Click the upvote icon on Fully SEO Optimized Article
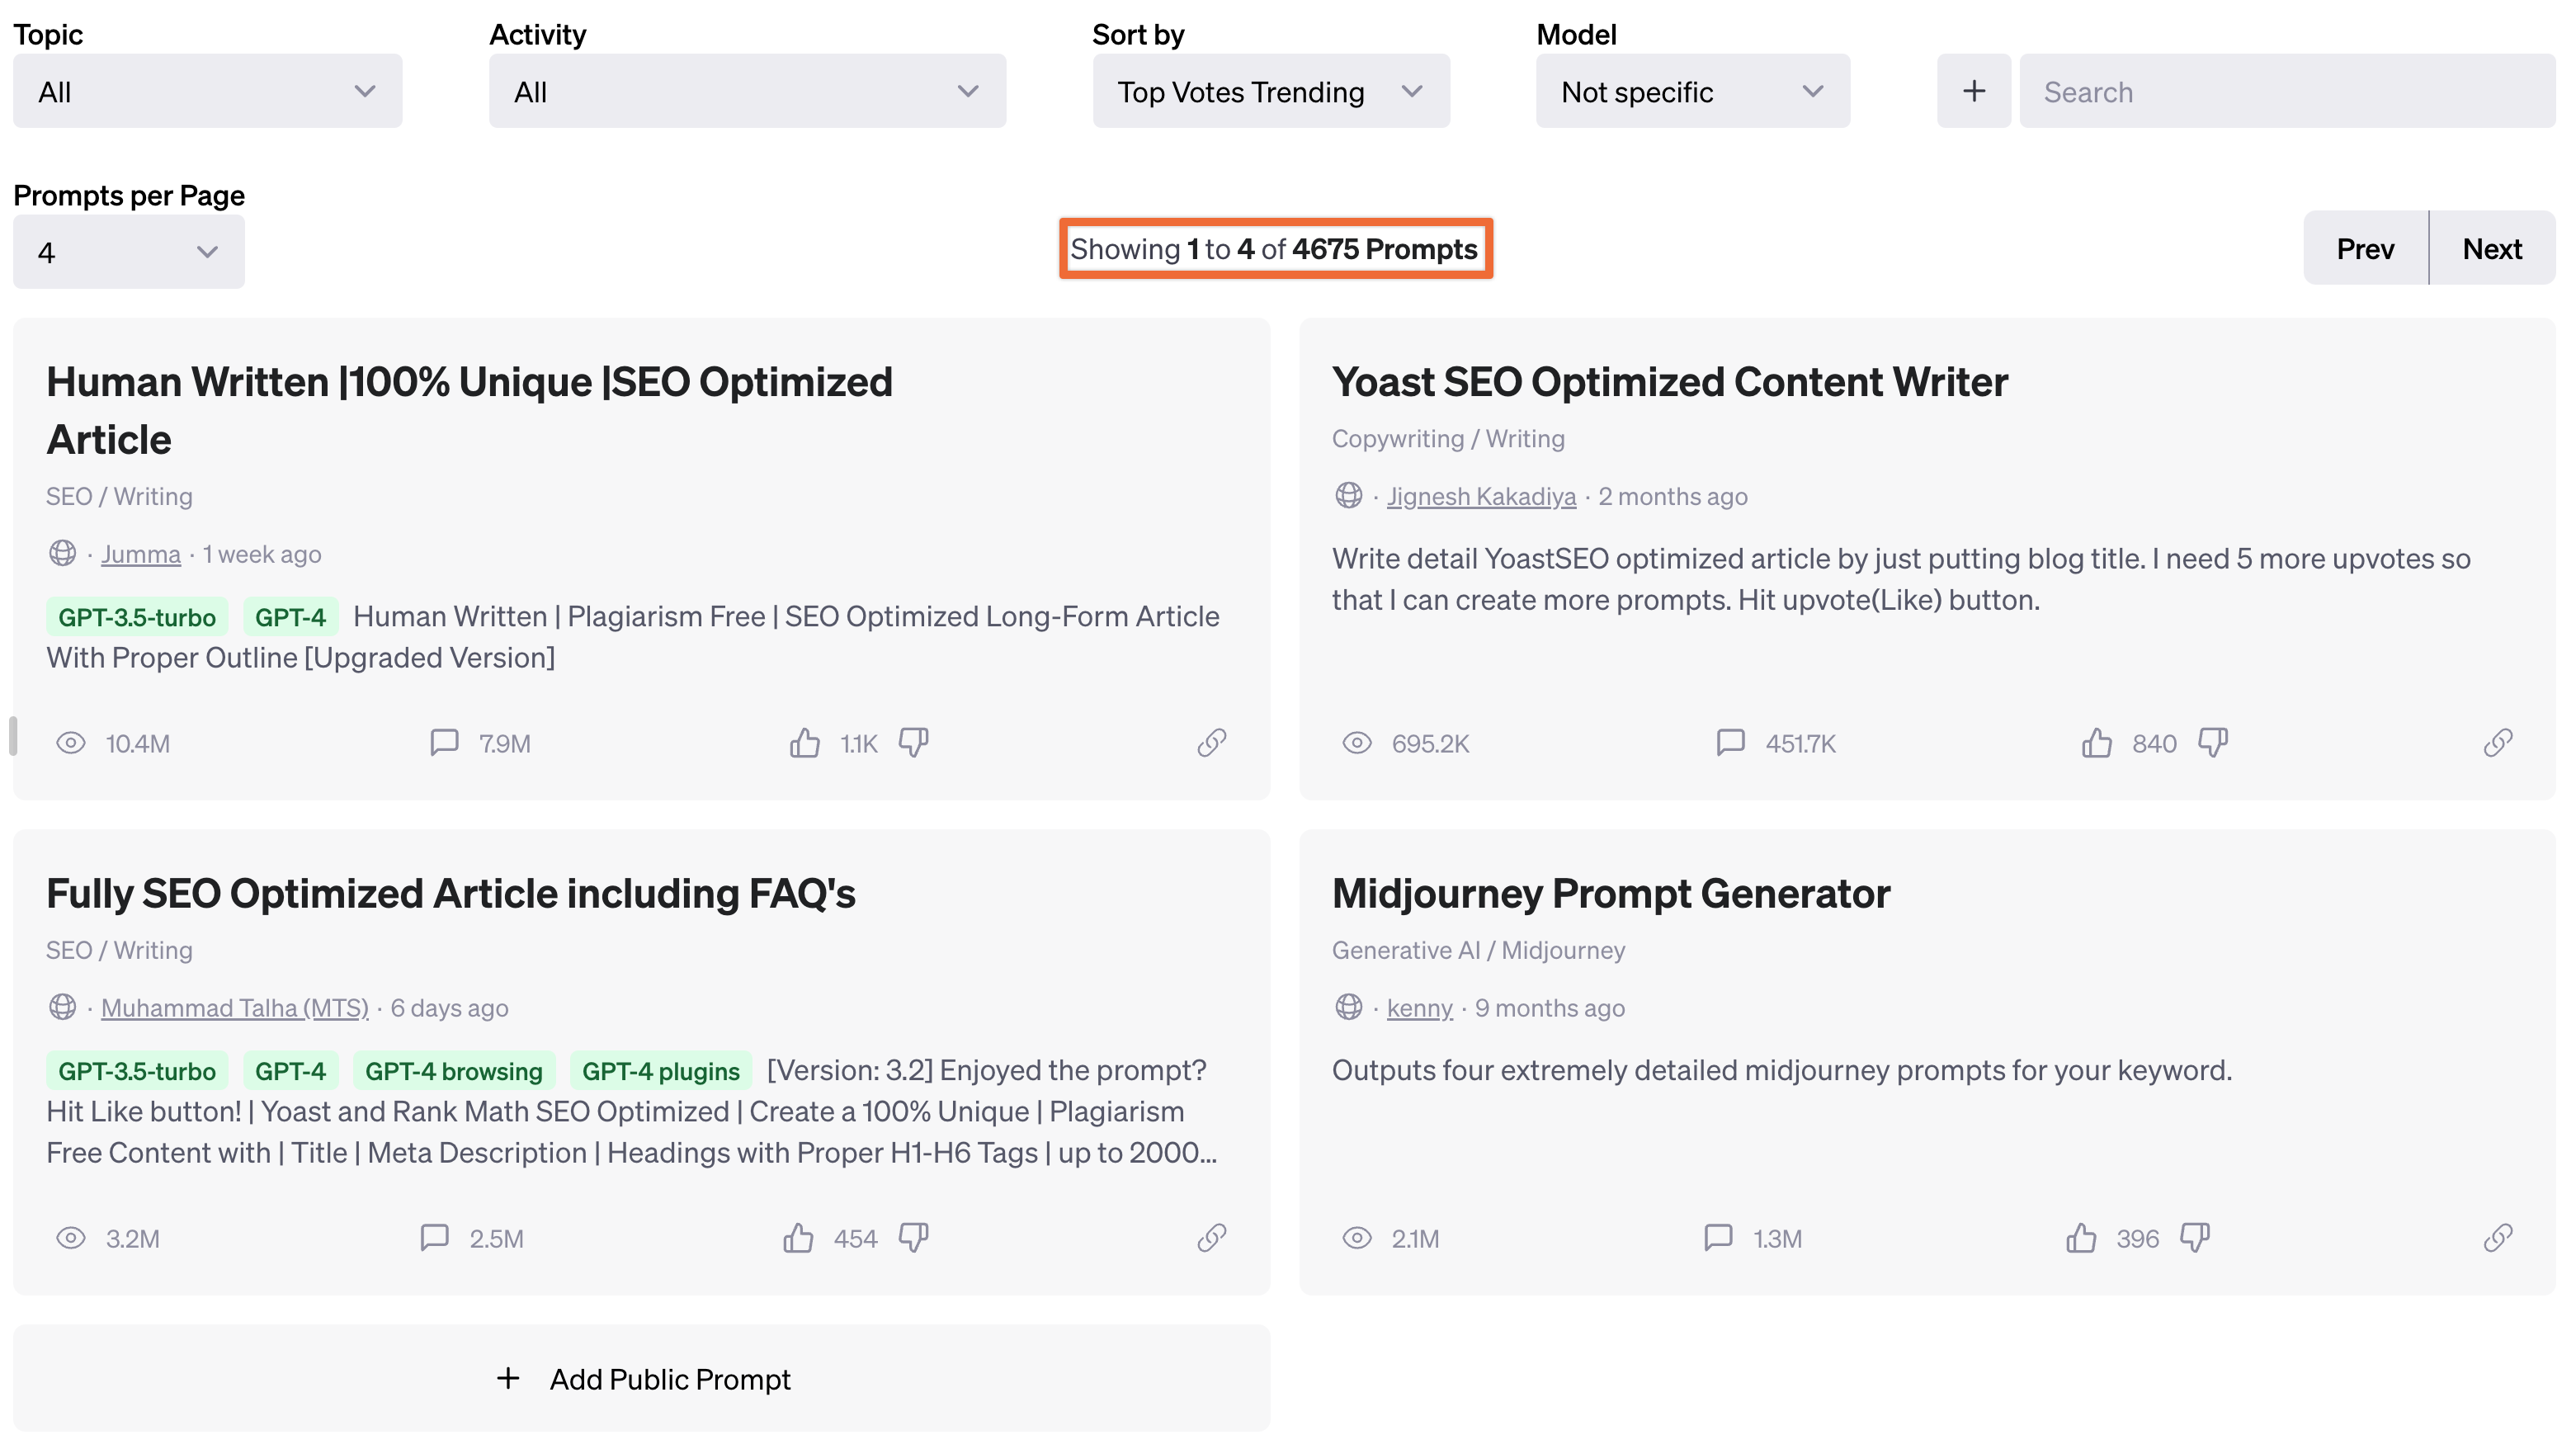The width and height of the screenshot is (2576, 1449). [x=803, y=1237]
